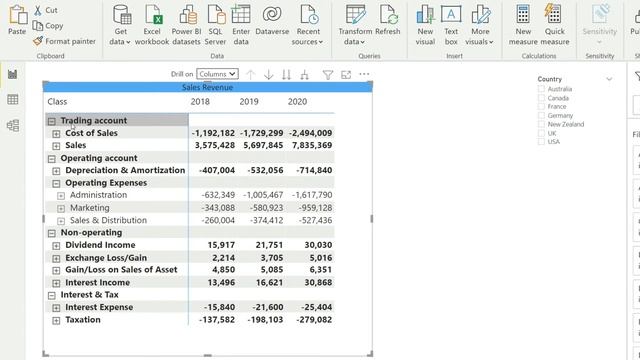Screen dimensions: 640x360
Task: Expand the Interest Expense row
Action: [x=56, y=308]
